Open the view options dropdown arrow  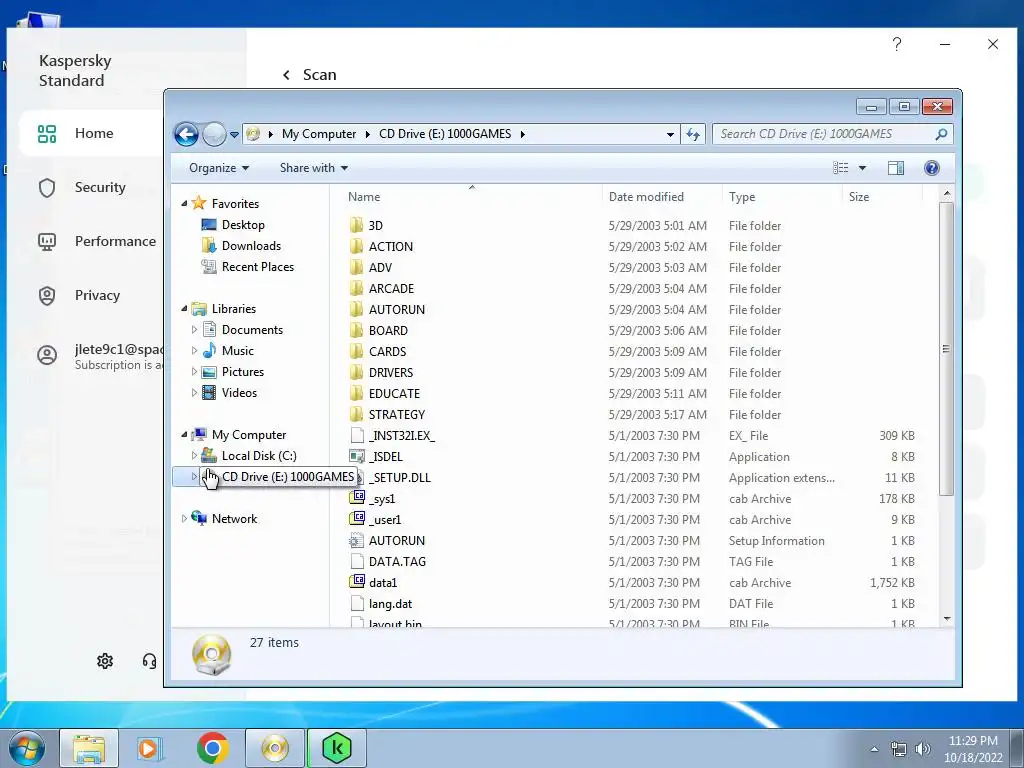pyautogui.click(x=862, y=168)
